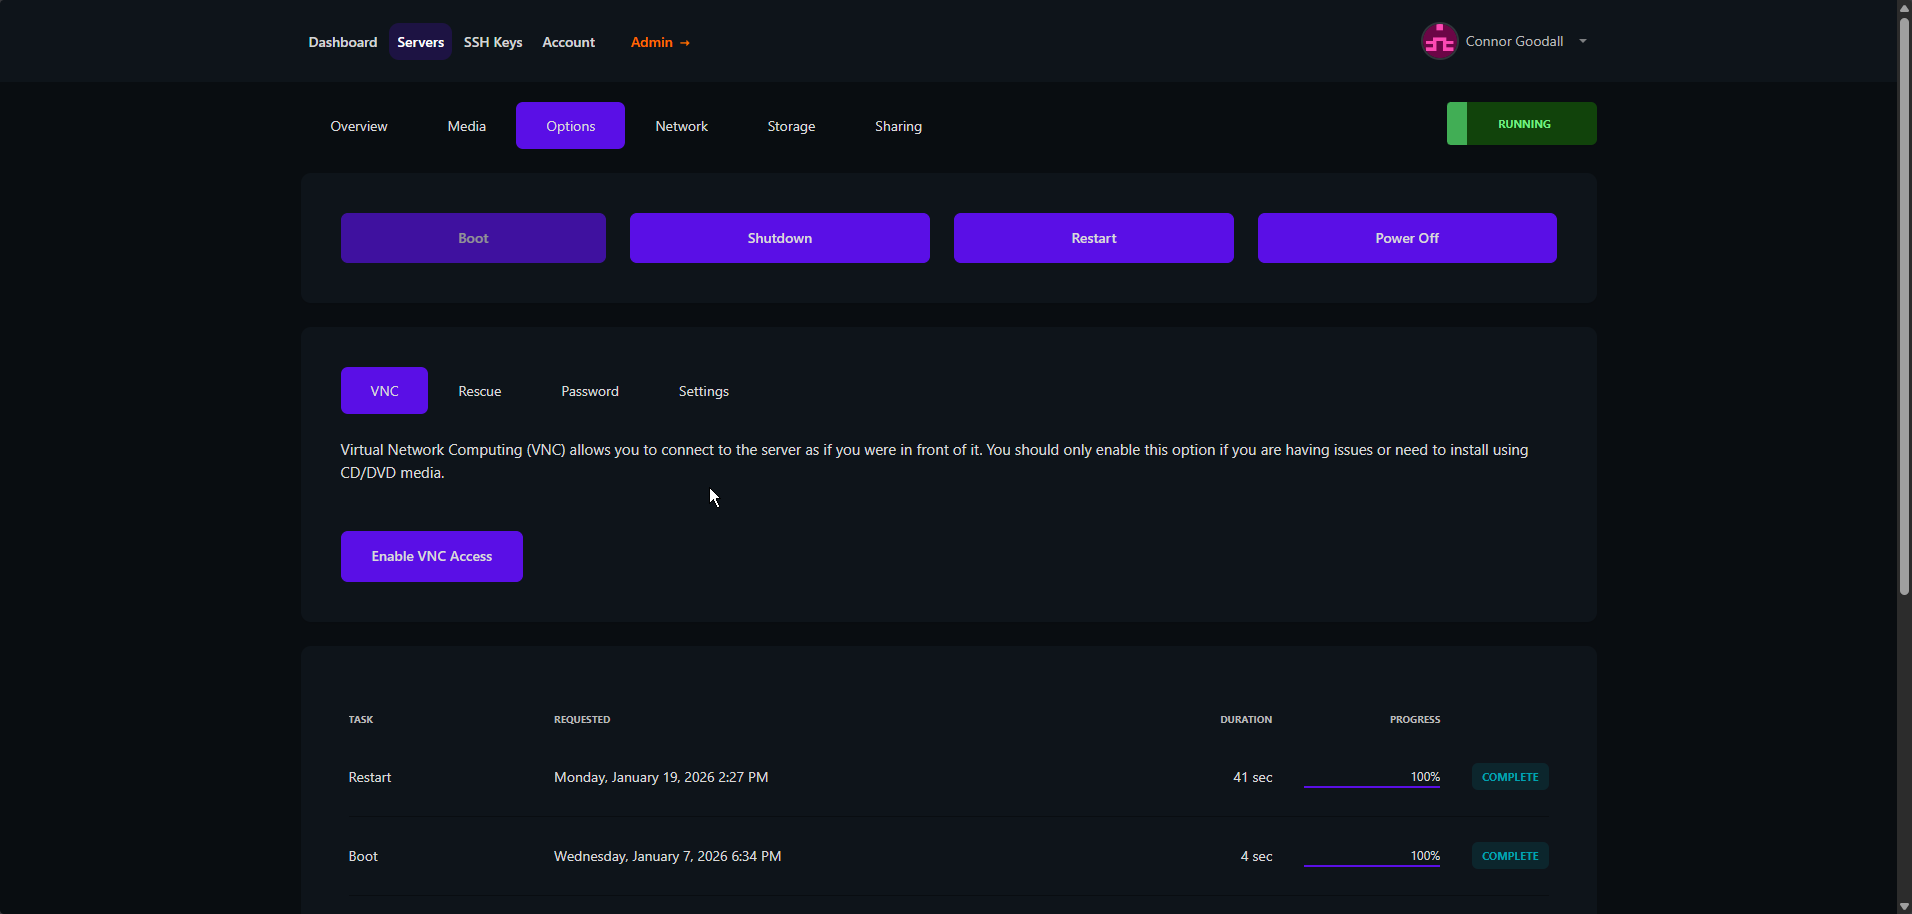Image resolution: width=1912 pixels, height=914 pixels.
Task: Click the Connor Goodall avatar icon
Action: click(1440, 41)
